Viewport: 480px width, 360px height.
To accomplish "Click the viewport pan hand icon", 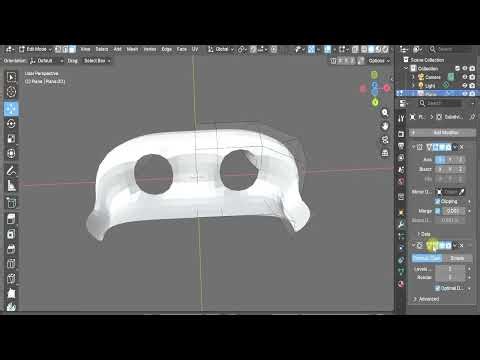I will [385, 126].
